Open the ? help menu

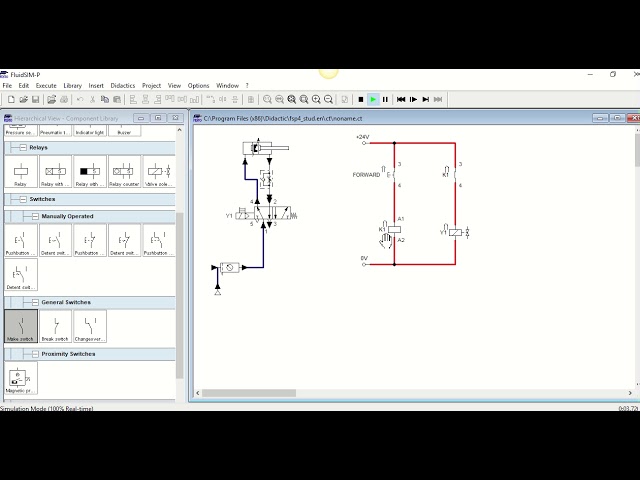[x=247, y=86]
